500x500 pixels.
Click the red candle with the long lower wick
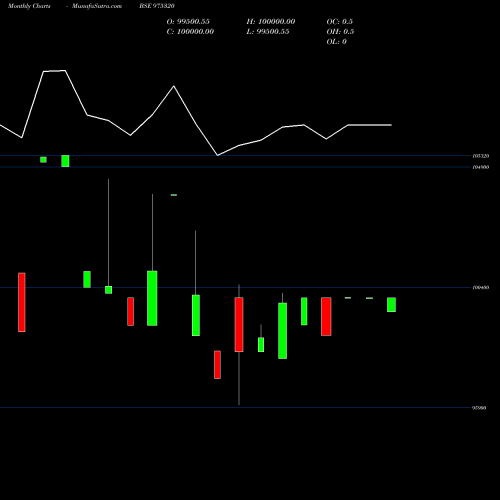click(x=239, y=324)
